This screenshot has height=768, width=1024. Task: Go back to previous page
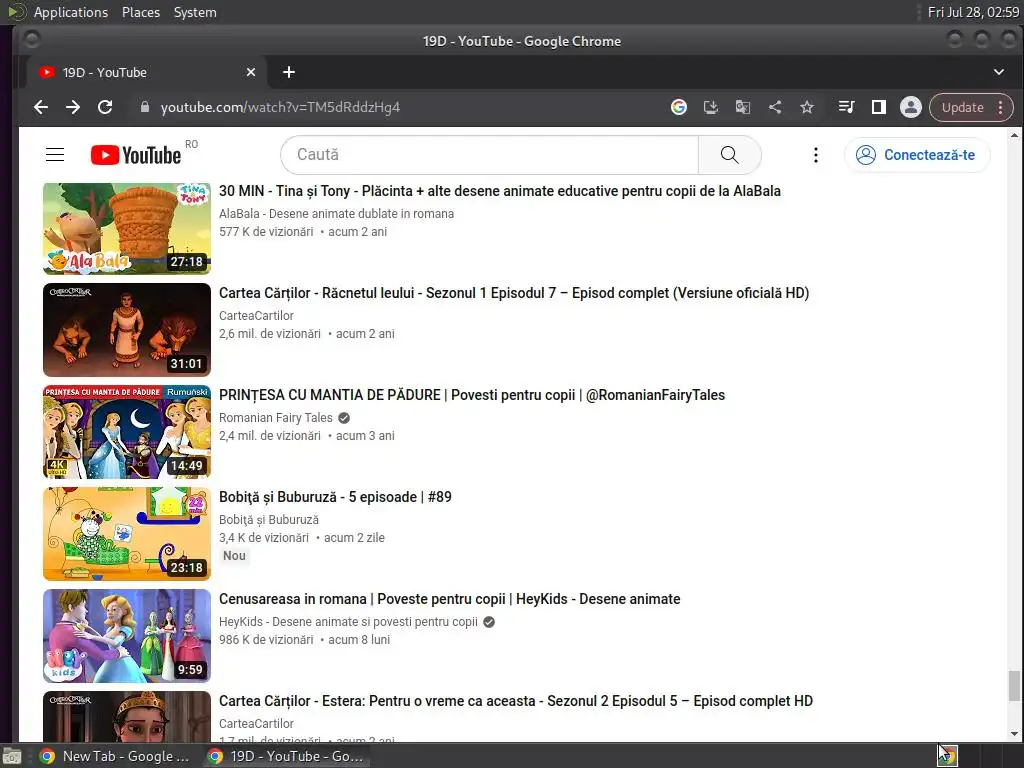(x=40, y=107)
